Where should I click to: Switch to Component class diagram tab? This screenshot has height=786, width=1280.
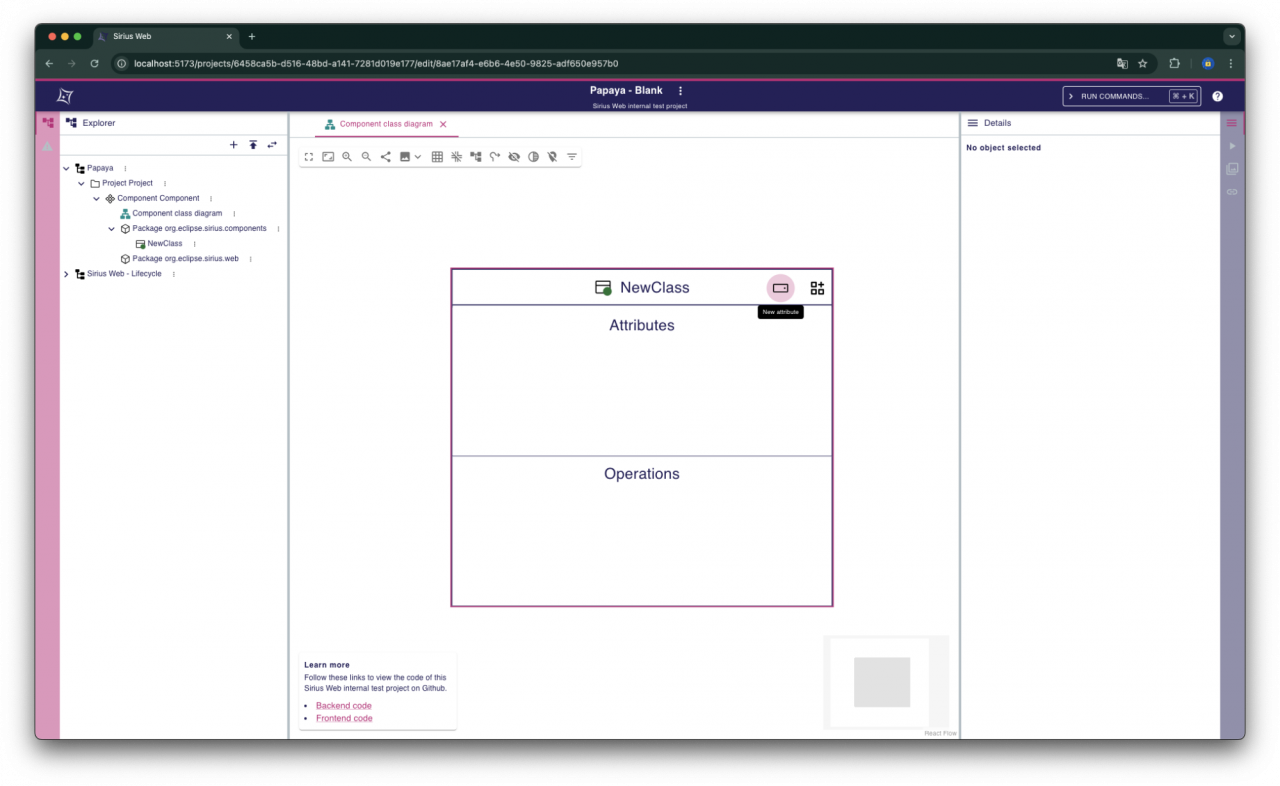tap(386, 124)
